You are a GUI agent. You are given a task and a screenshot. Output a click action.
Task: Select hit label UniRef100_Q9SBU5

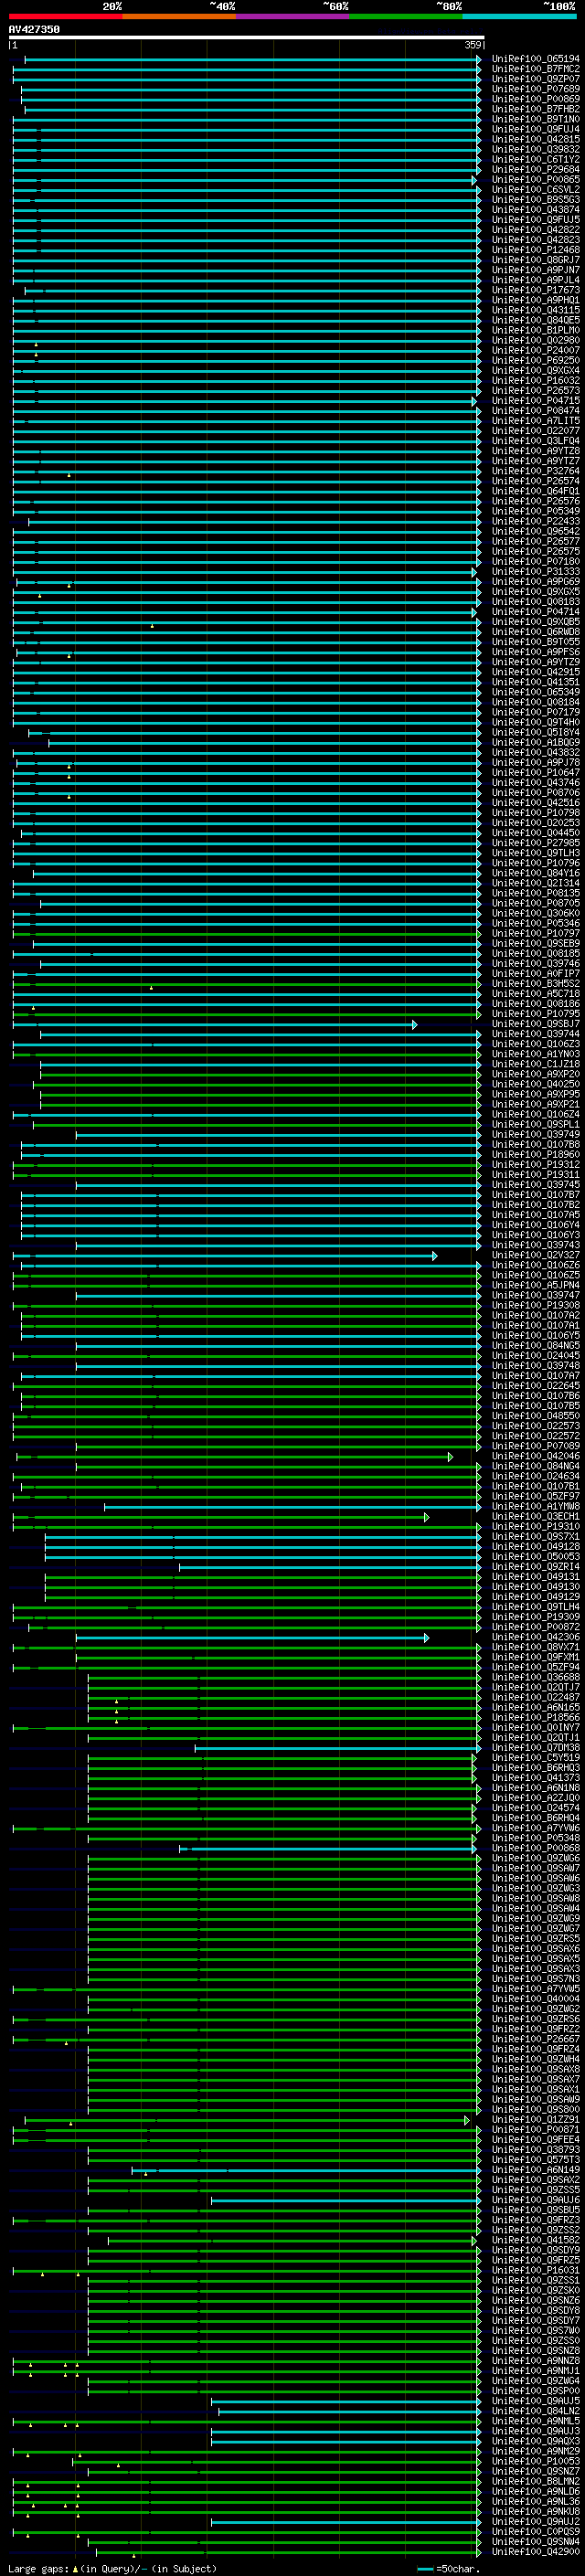pyautogui.click(x=535, y=2209)
